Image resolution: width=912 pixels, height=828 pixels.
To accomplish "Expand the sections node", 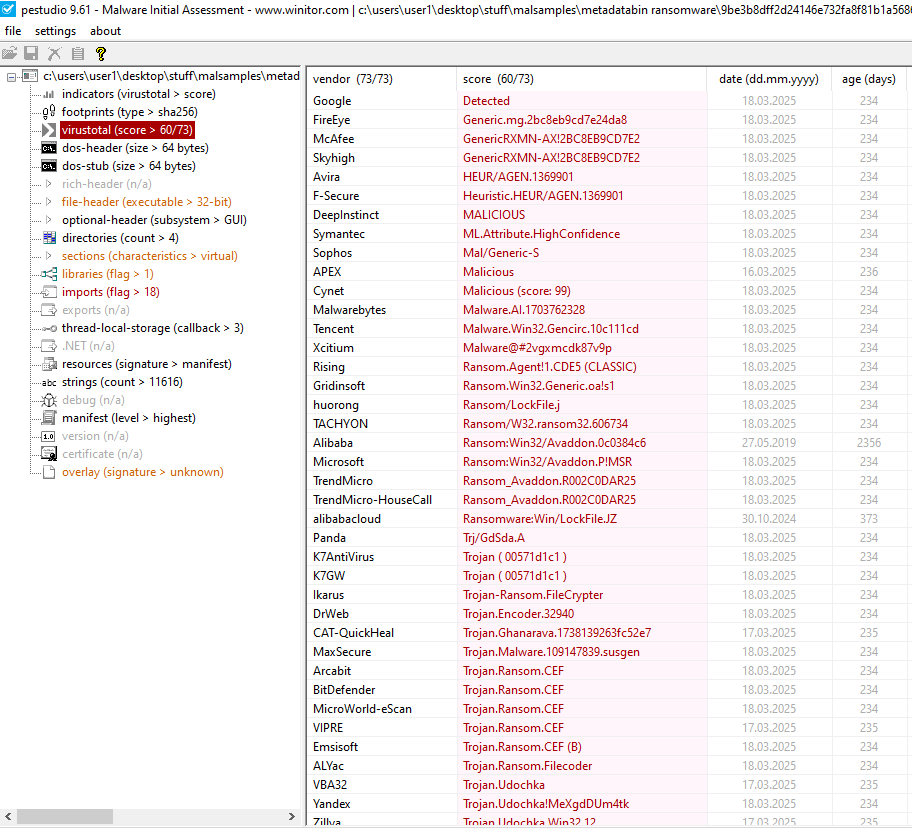I will [x=49, y=256].
